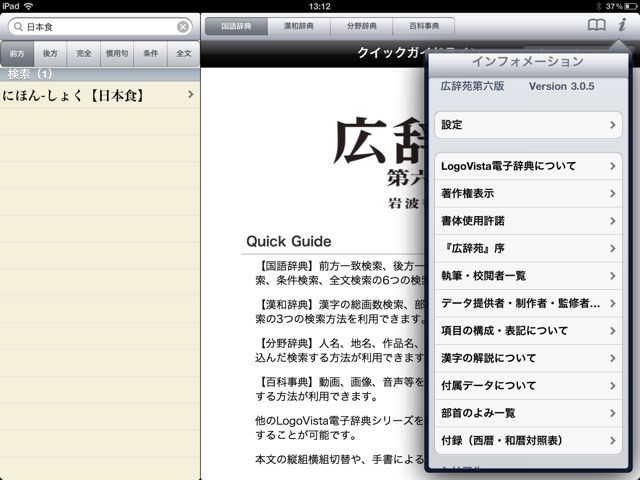Open 項目の構成・表記について entry
Image resolution: width=640 pixels, height=480 pixels.
(x=528, y=331)
